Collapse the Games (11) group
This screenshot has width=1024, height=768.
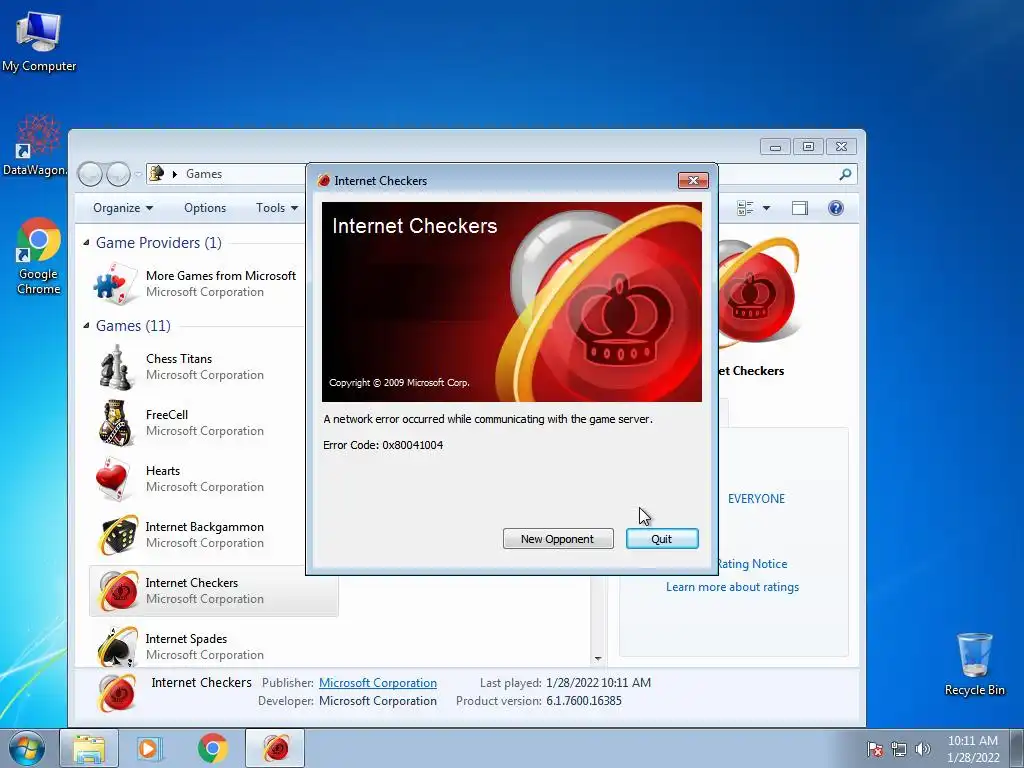pyautogui.click(x=86, y=325)
